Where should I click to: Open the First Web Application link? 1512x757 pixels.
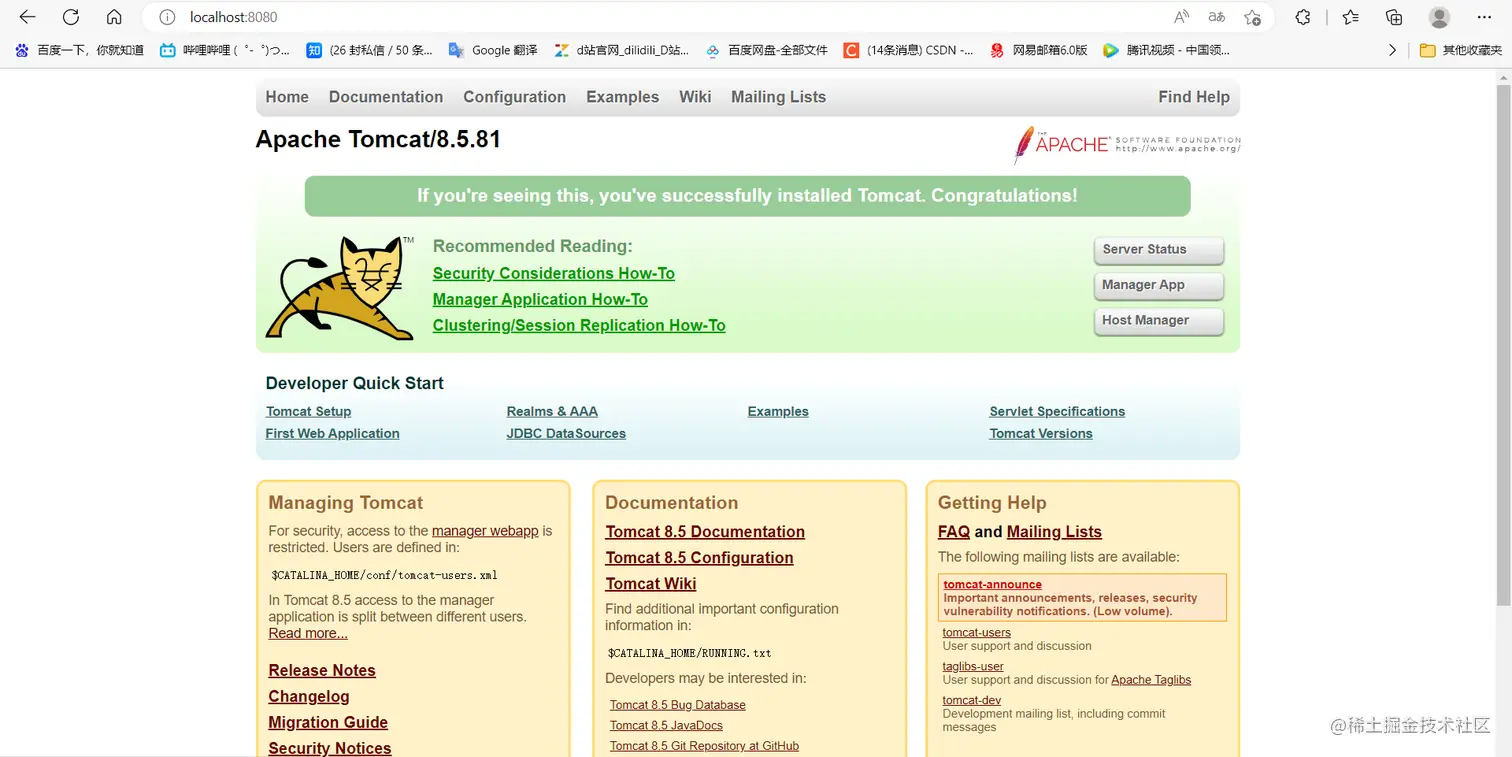[332, 433]
